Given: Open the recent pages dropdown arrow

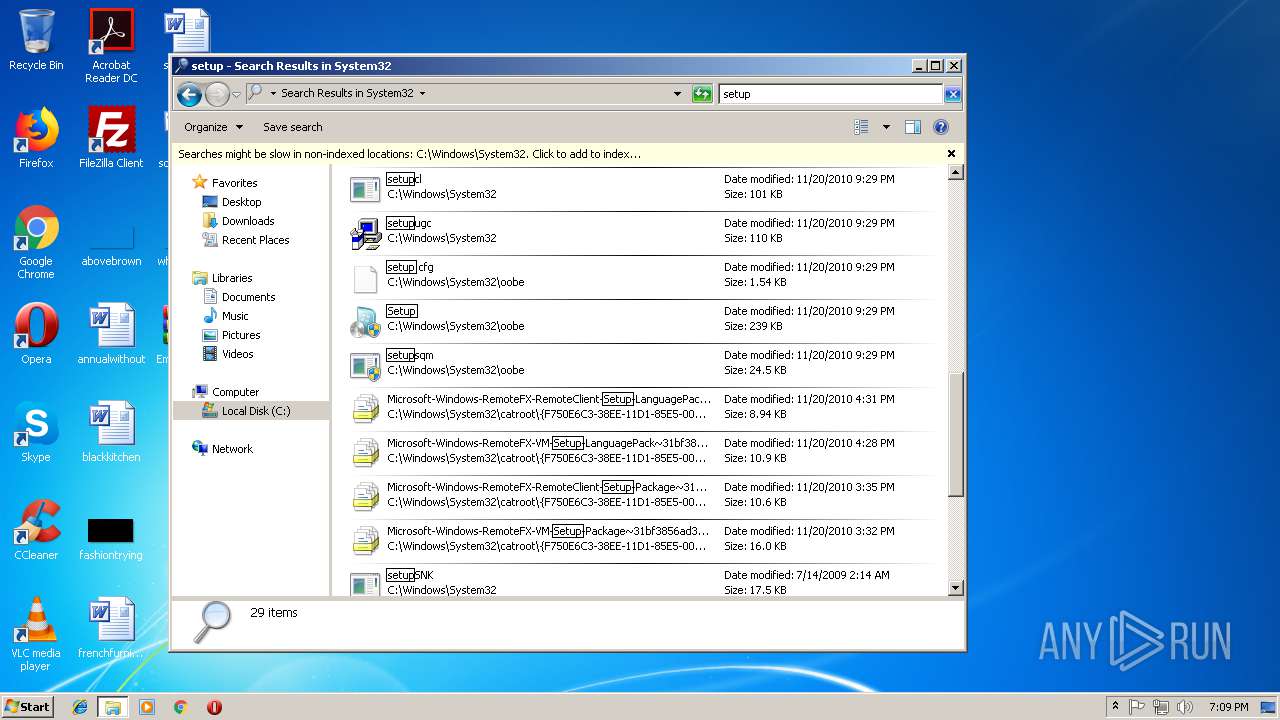Looking at the screenshot, I should [x=236, y=94].
